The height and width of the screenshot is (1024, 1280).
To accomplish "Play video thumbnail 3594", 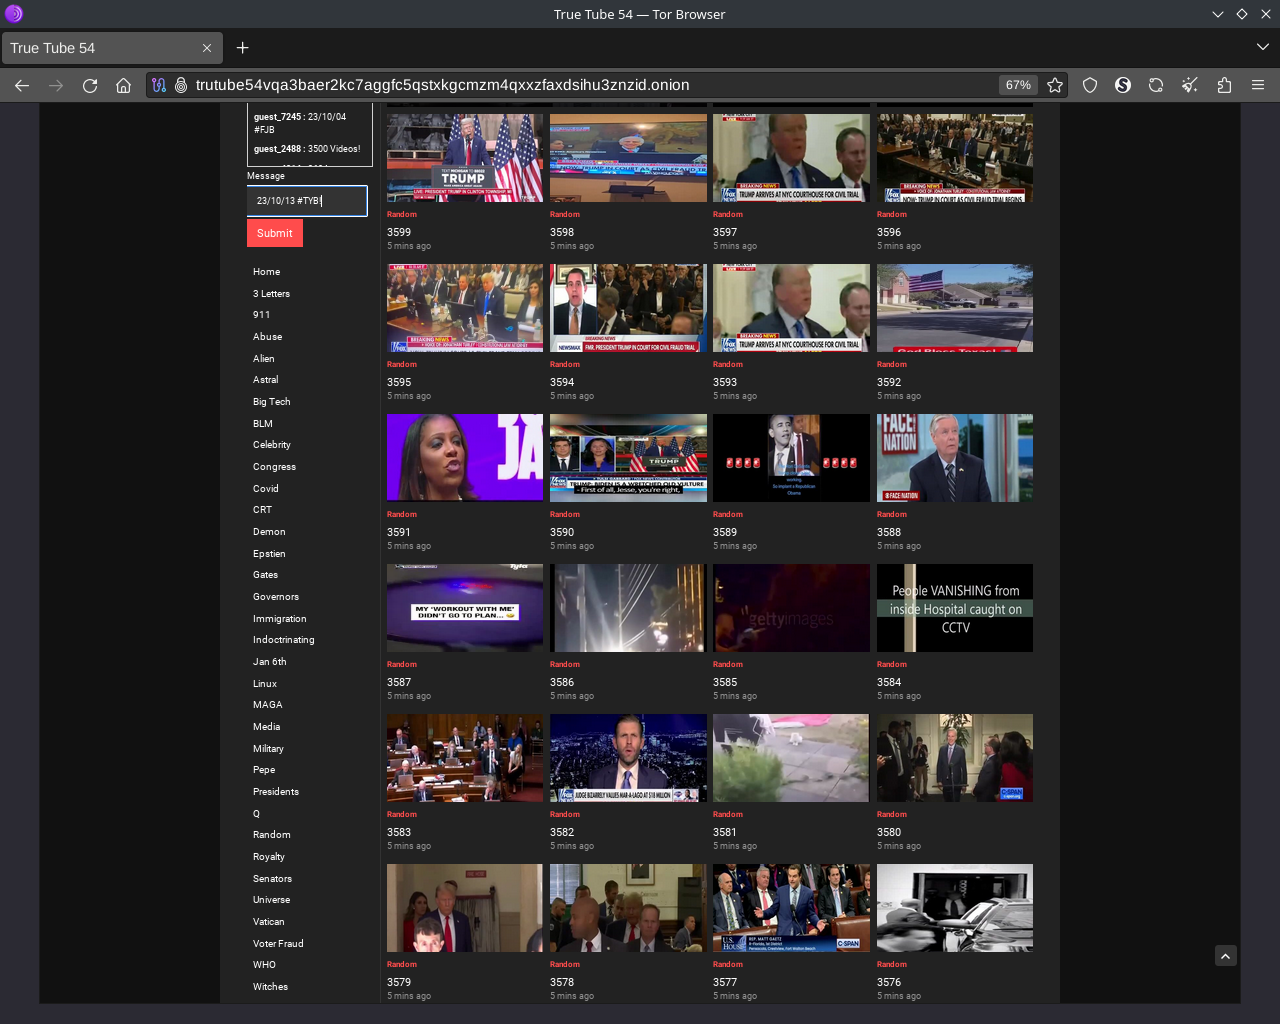I will tap(628, 308).
